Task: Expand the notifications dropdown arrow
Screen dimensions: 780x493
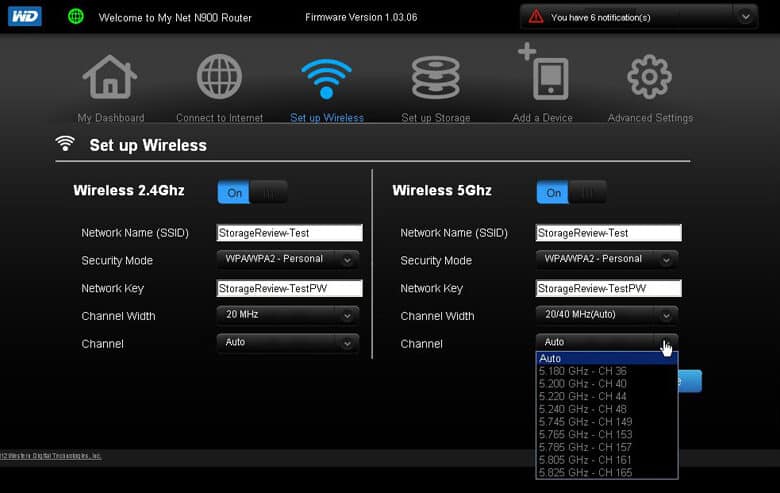Action: click(745, 17)
